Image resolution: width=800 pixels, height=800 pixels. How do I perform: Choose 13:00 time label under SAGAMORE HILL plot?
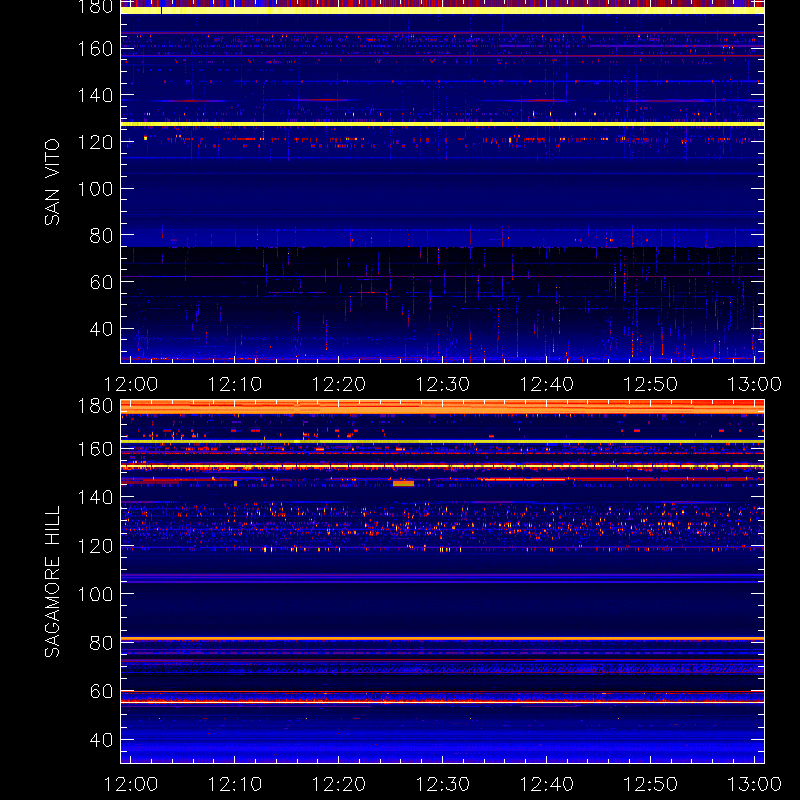(755, 784)
